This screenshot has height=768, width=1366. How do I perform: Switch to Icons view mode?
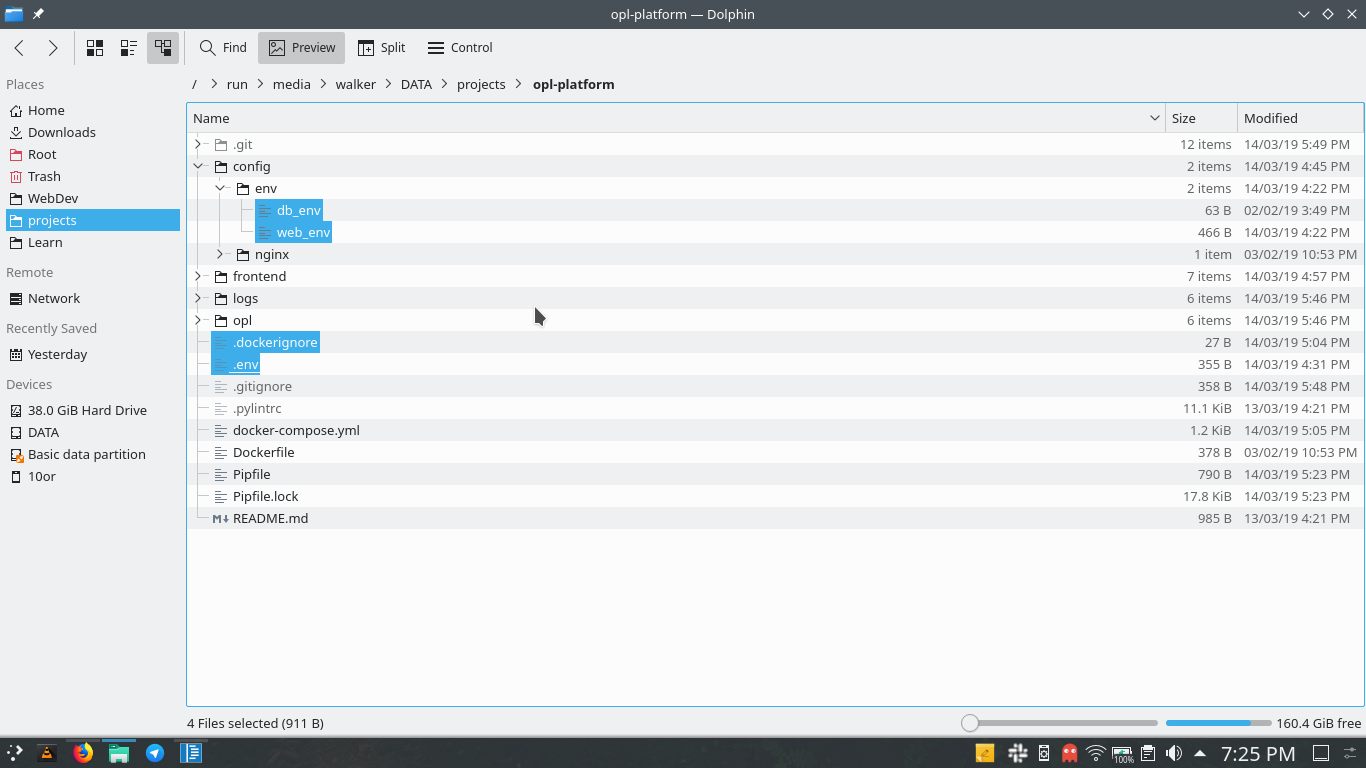[95, 47]
